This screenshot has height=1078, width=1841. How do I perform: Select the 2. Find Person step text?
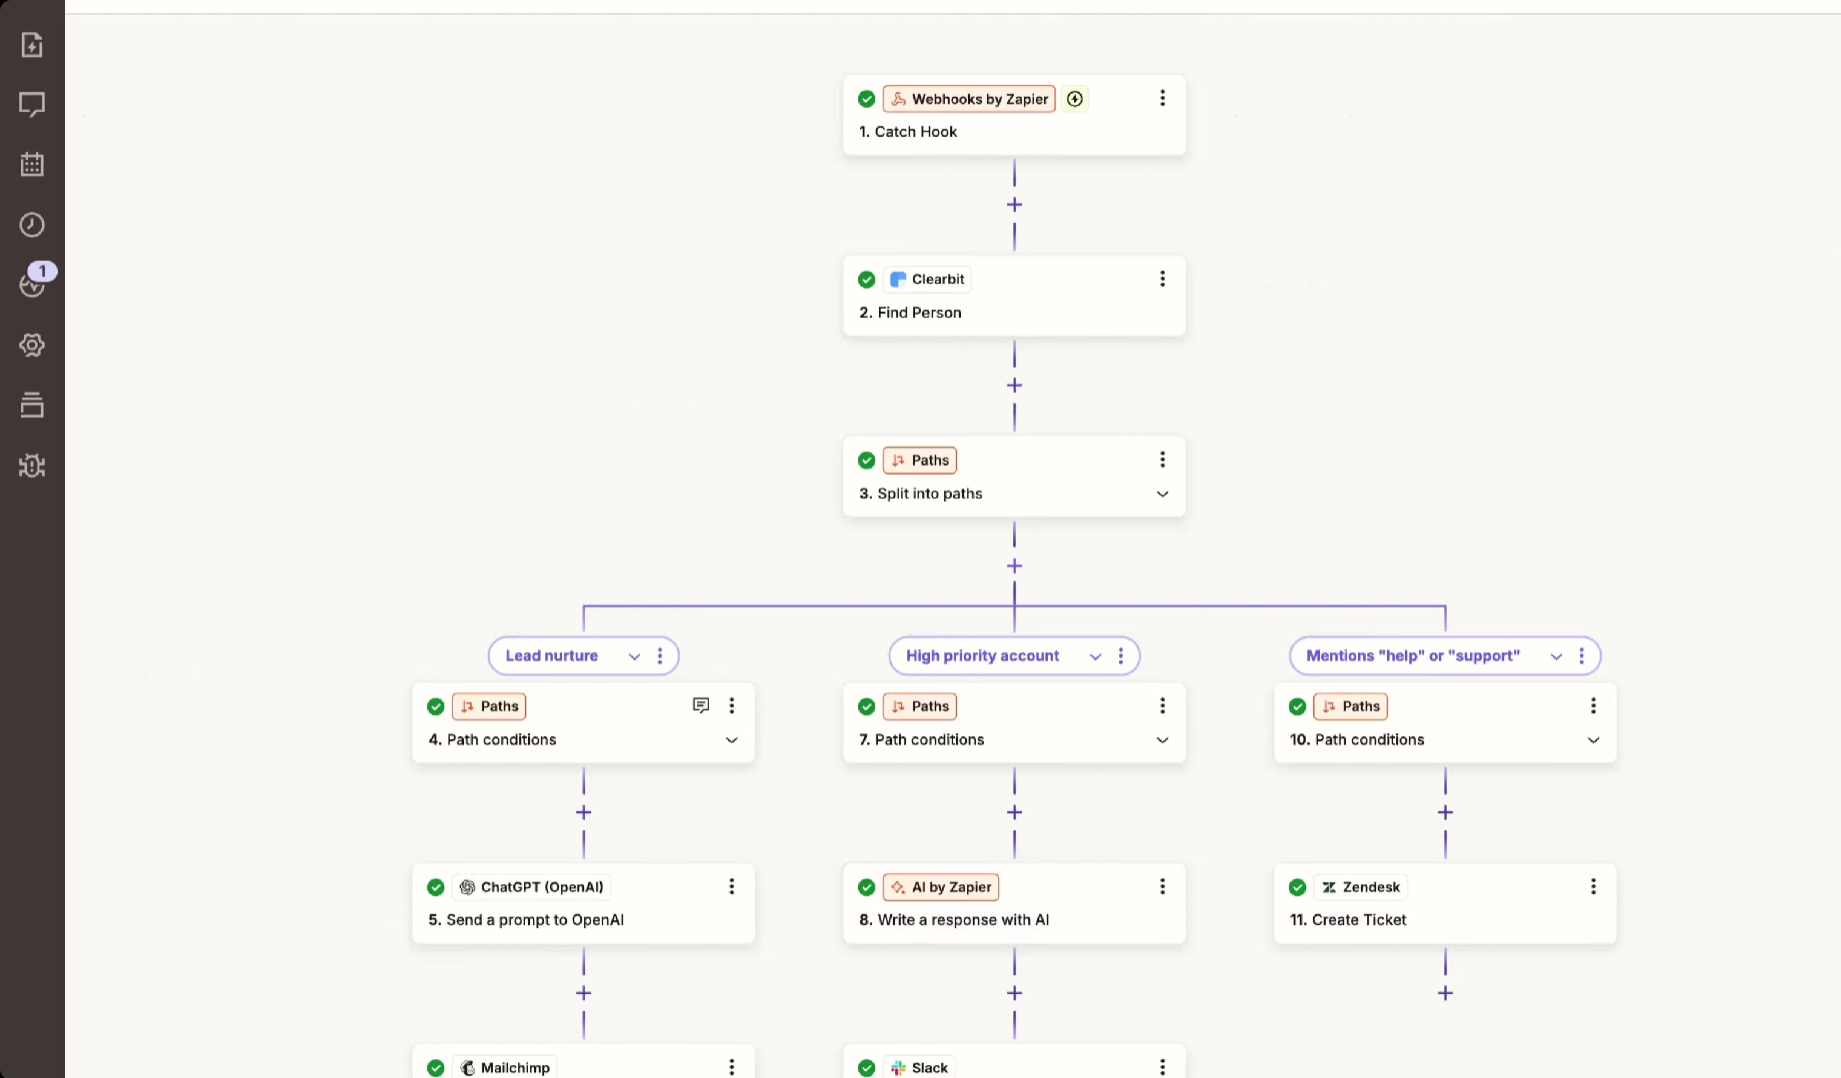tap(910, 313)
